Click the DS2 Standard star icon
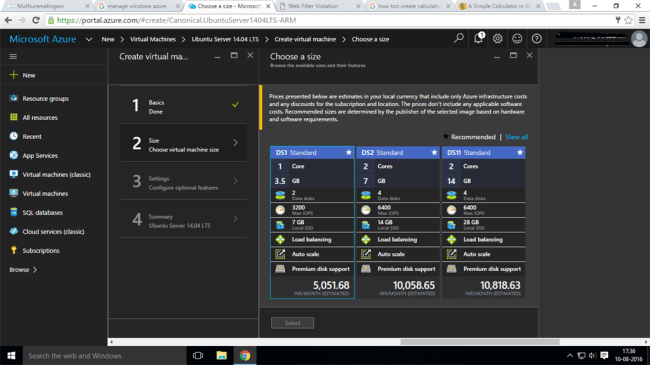Viewport: 650px width, 365px height. tap(434, 152)
